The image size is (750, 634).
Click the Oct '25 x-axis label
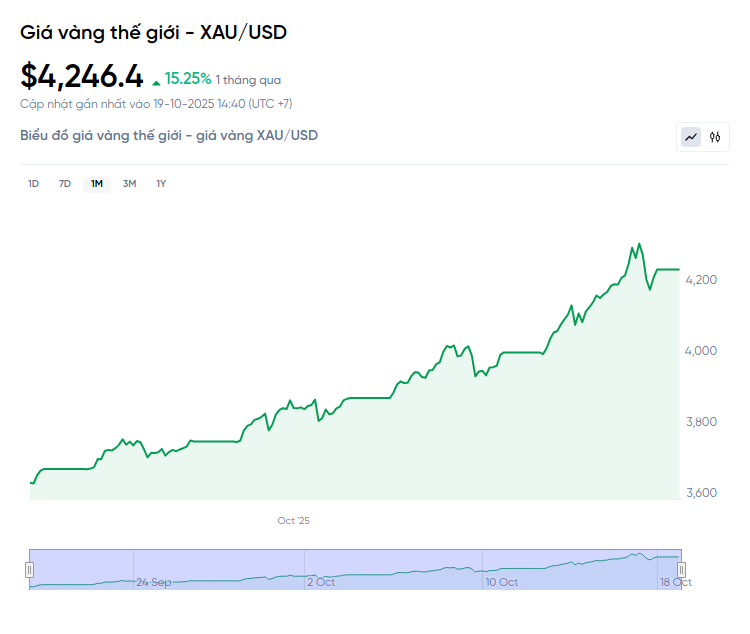(x=294, y=520)
